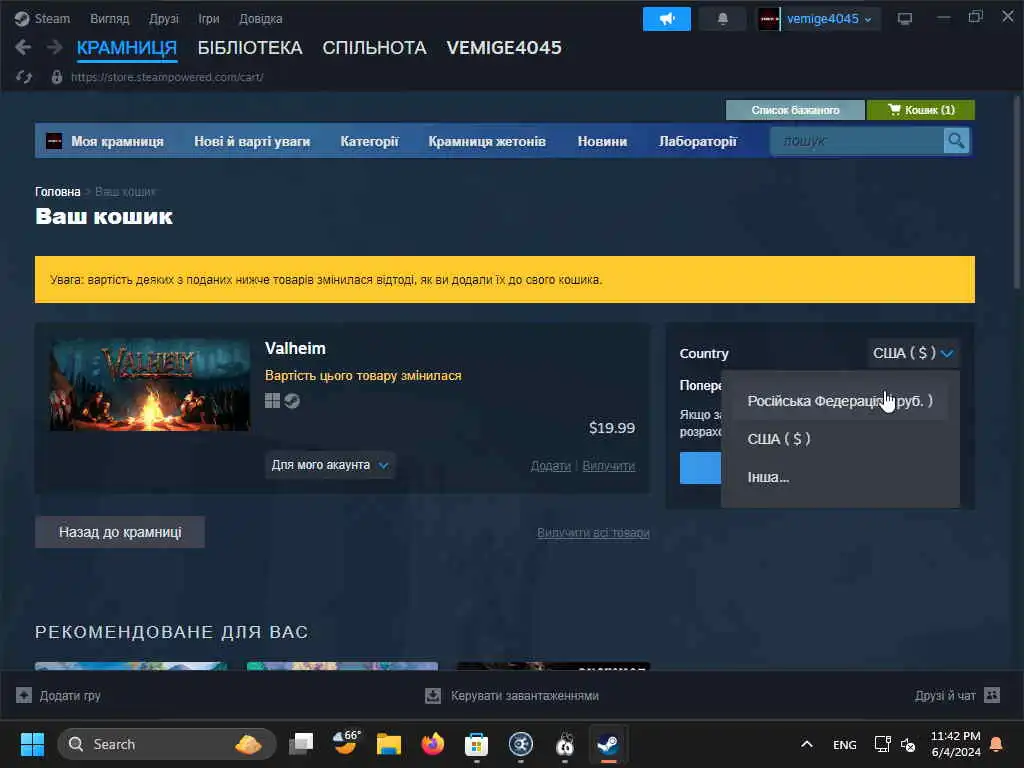
Task: Open the Вигляд menu
Action: (110, 19)
